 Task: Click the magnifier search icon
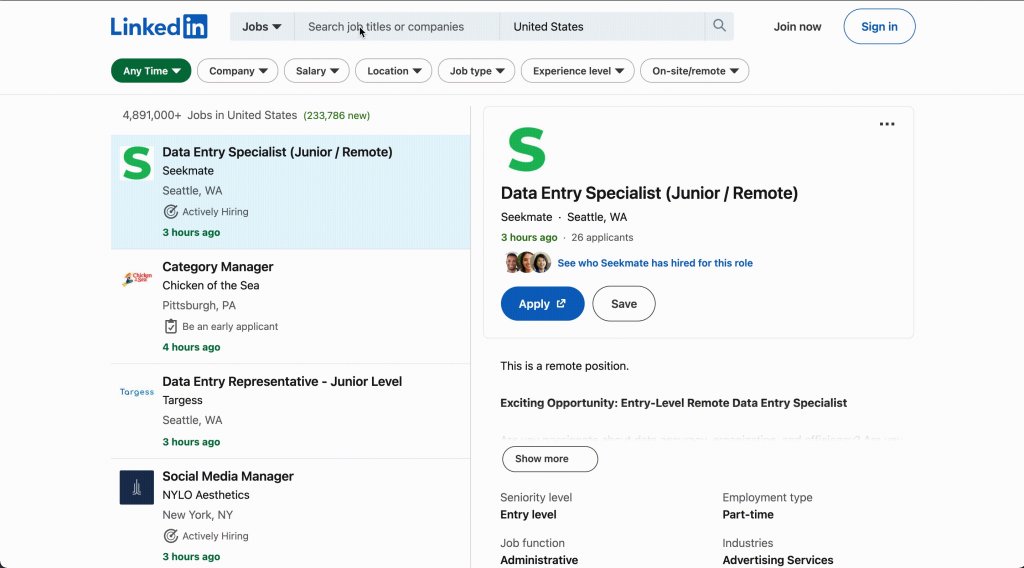tap(719, 25)
